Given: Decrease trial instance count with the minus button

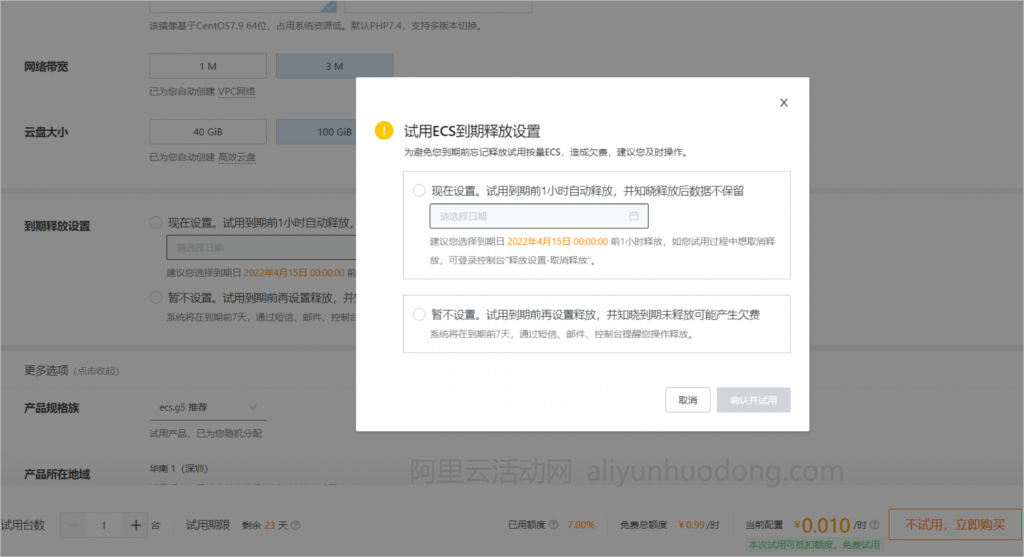Looking at the screenshot, I should [x=74, y=525].
